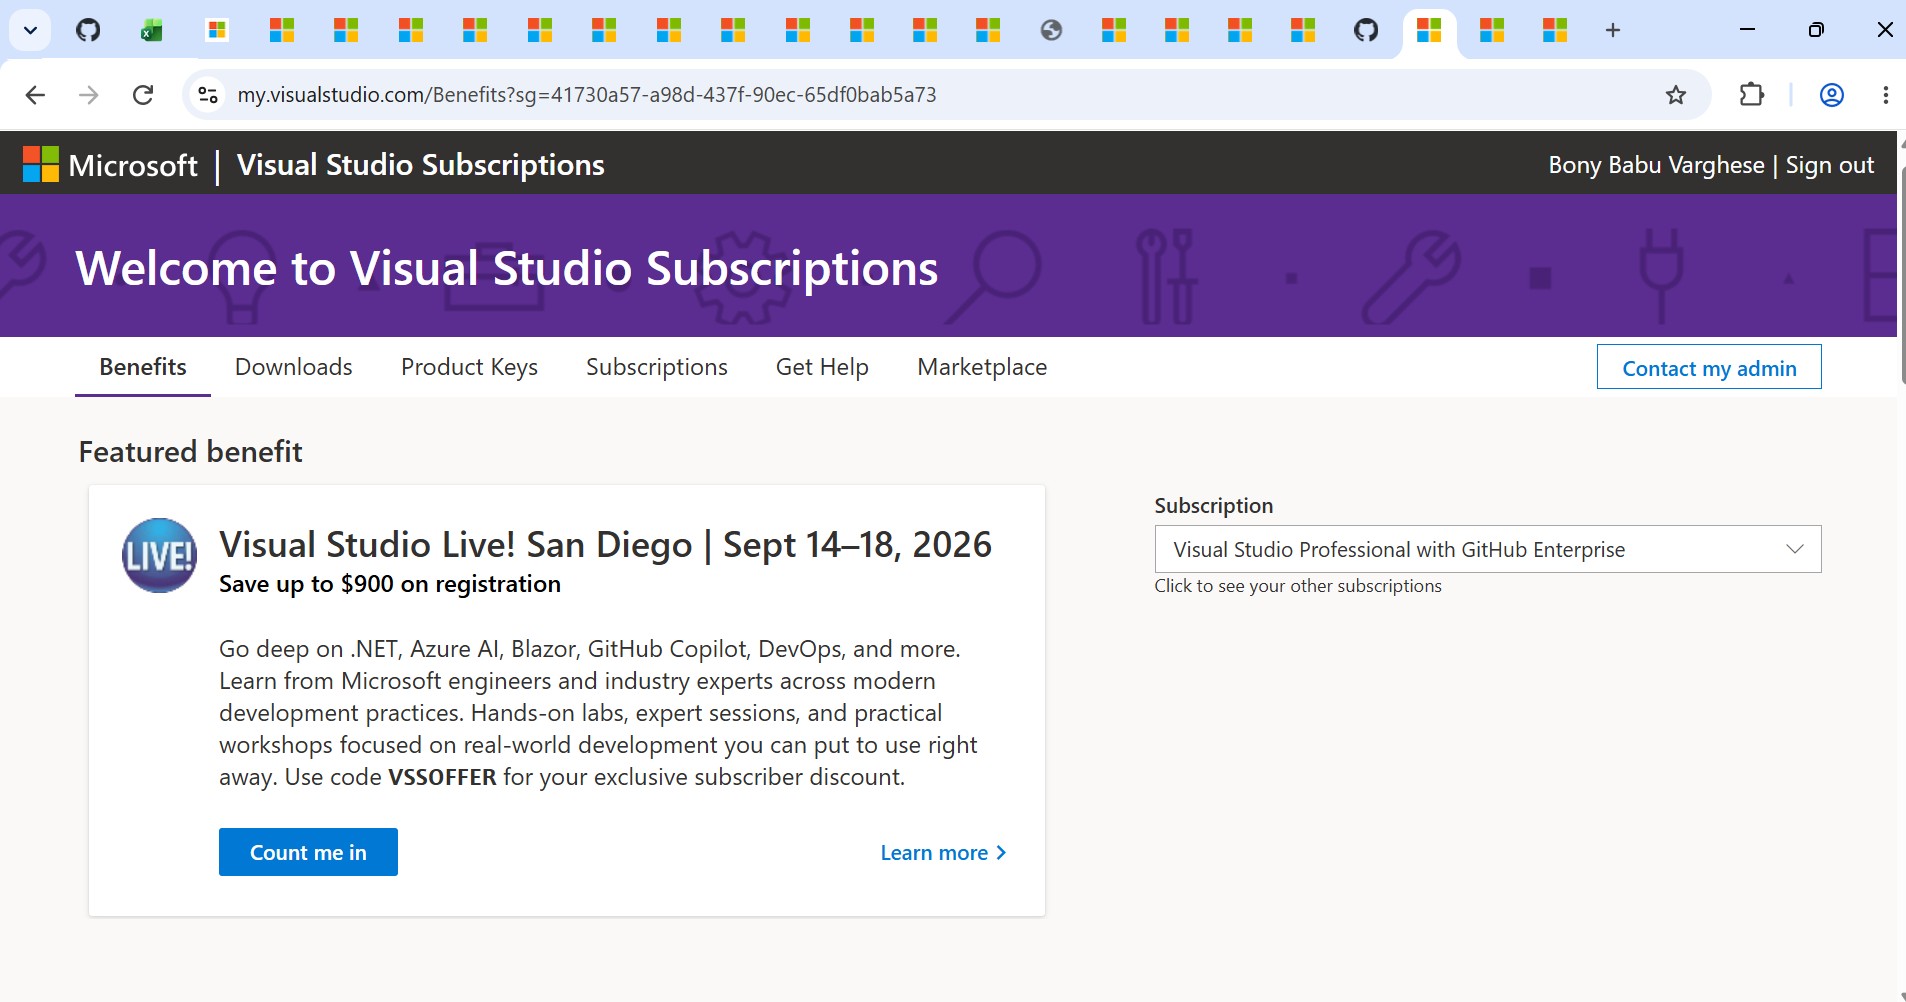The image size is (1906, 1002).
Task: Go back to the previous page
Action: coord(35,95)
